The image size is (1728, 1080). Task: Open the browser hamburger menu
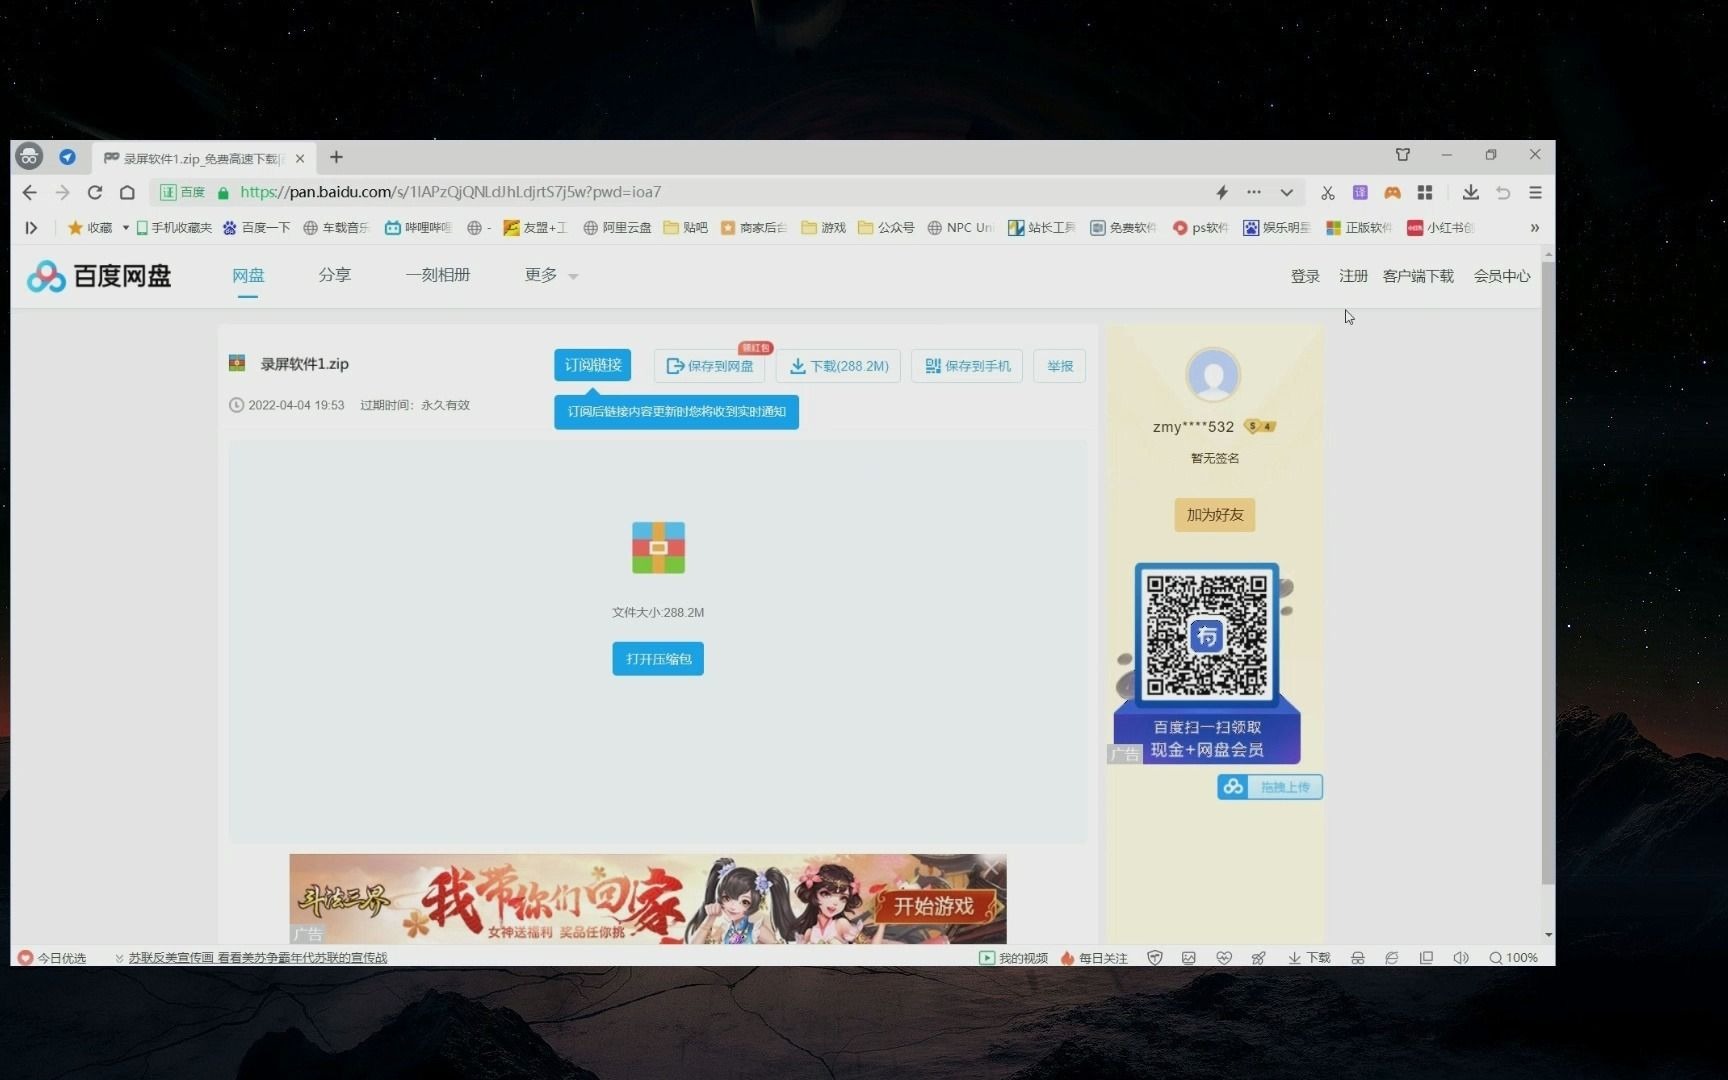coord(1535,192)
